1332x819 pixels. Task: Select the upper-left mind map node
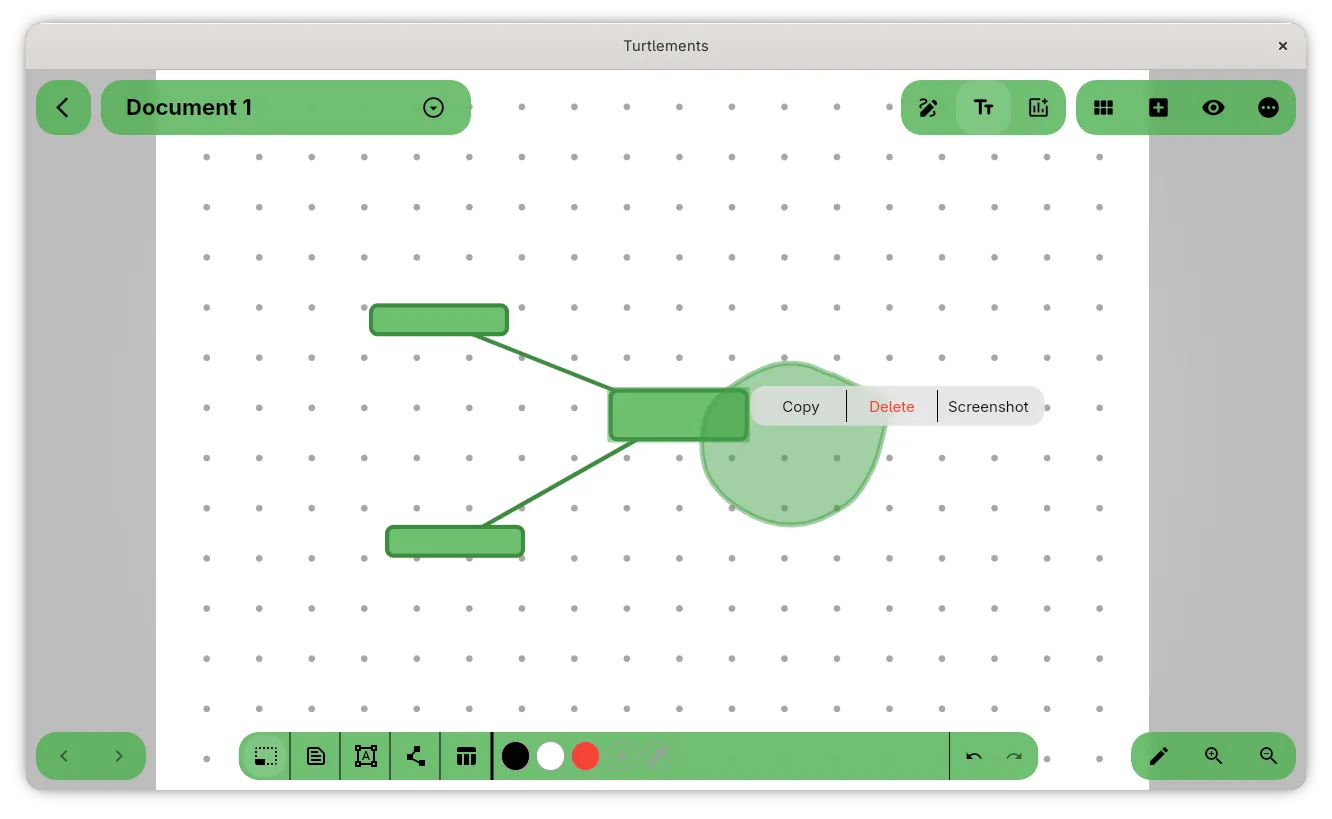tap(439, 320)
